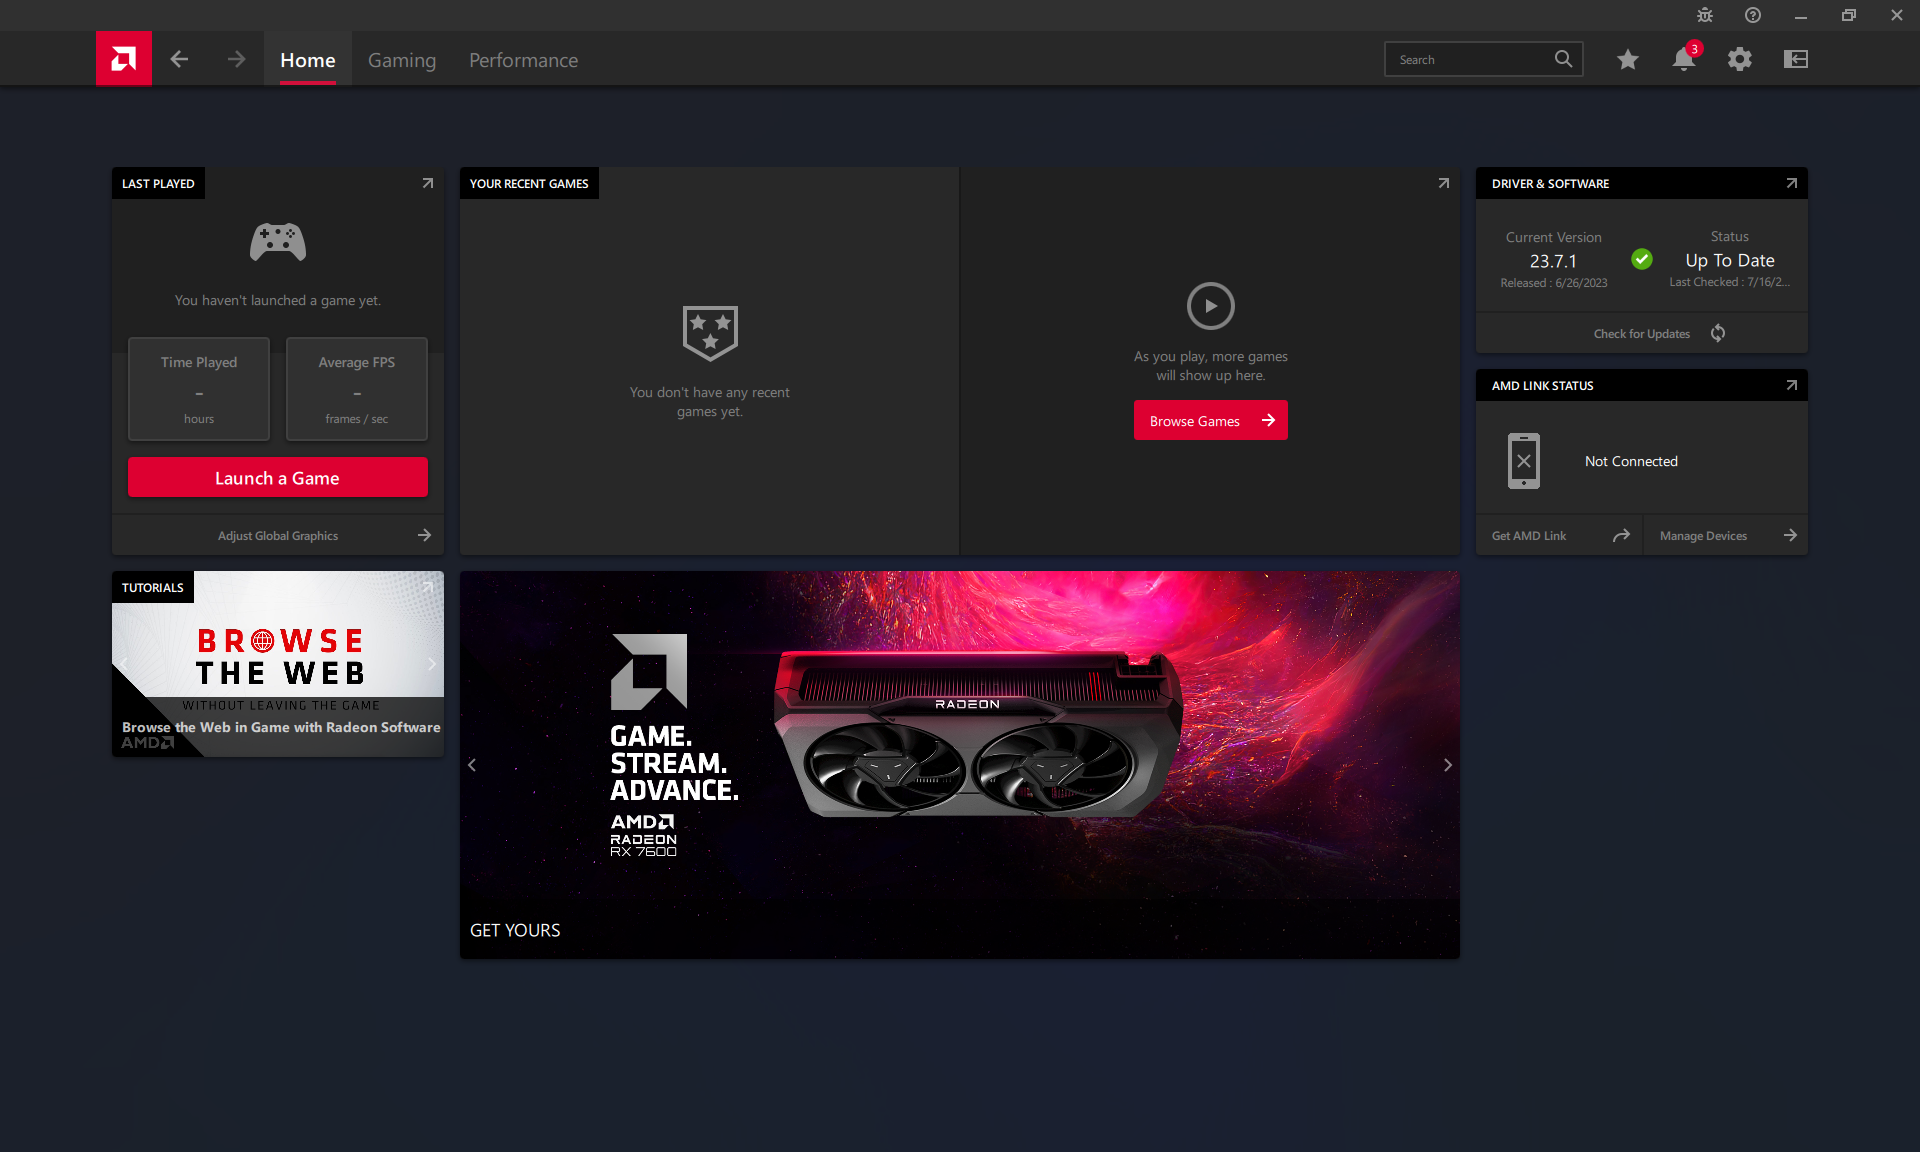Click the search magnifier icon
Screen dimensions: 1920x1152
1563,59
